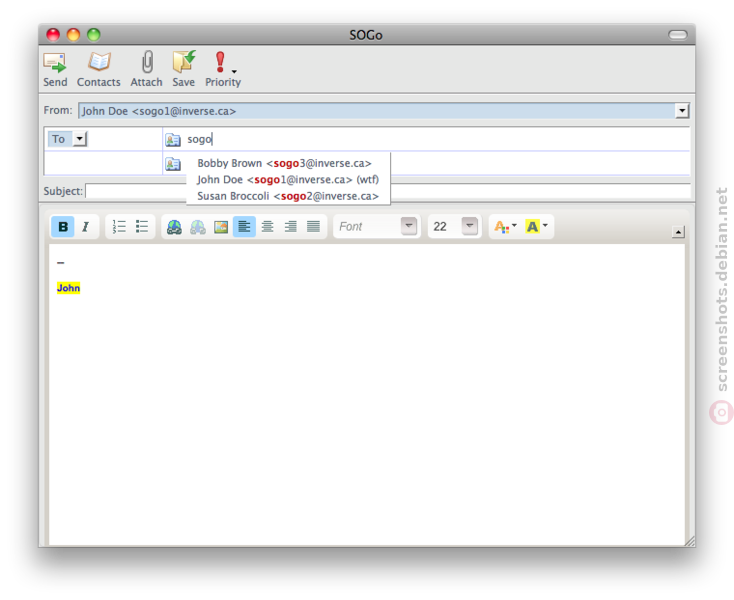Click the highlighted John signature text
This screenshot has height=600, width=734.
point(68,288)
